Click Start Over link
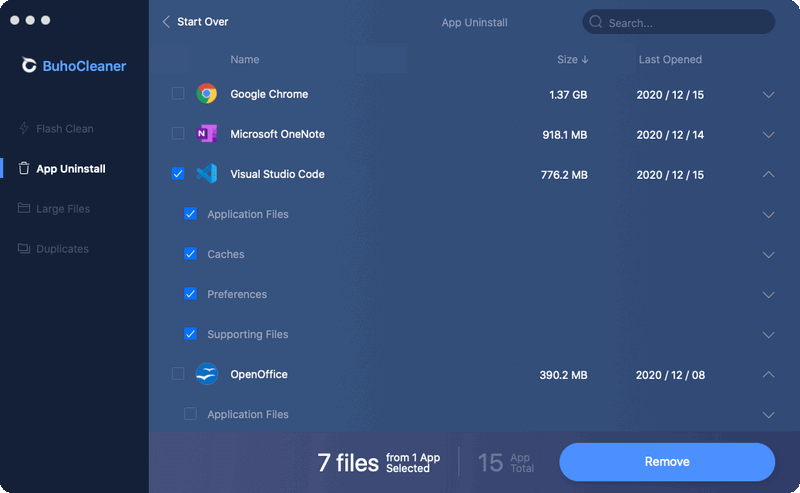 203,21
